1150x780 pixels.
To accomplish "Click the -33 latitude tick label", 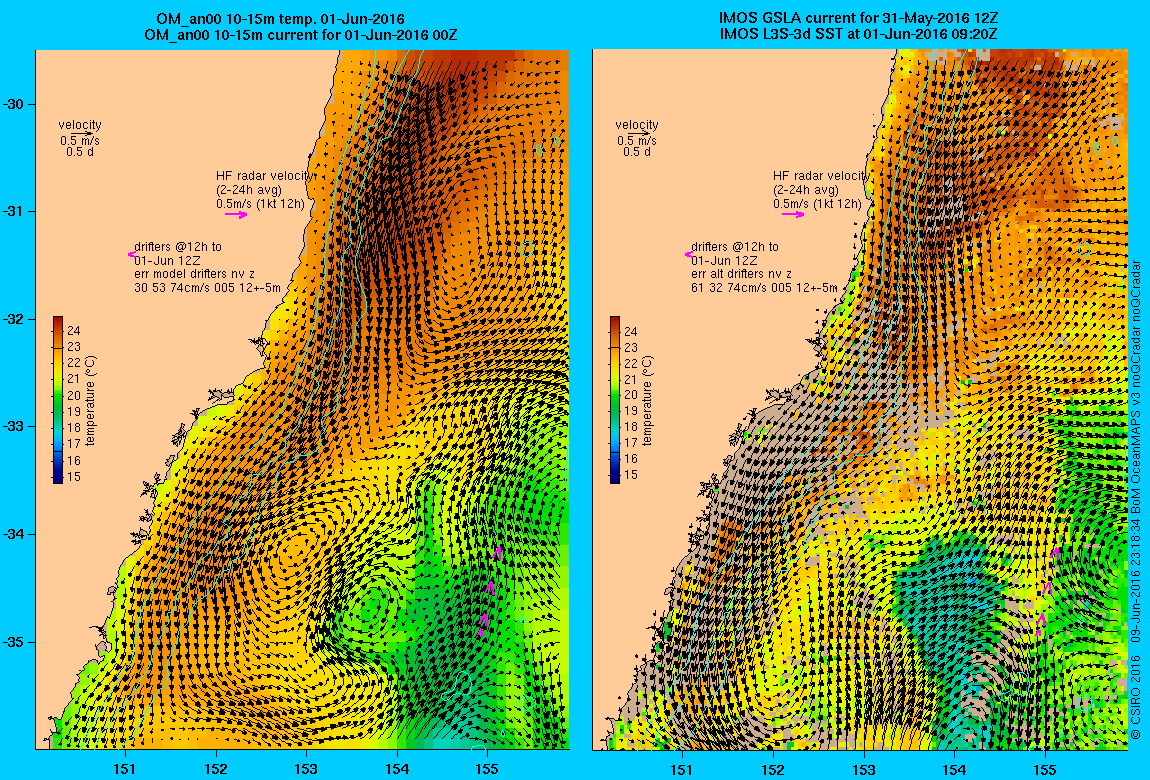I will [14, 427].
